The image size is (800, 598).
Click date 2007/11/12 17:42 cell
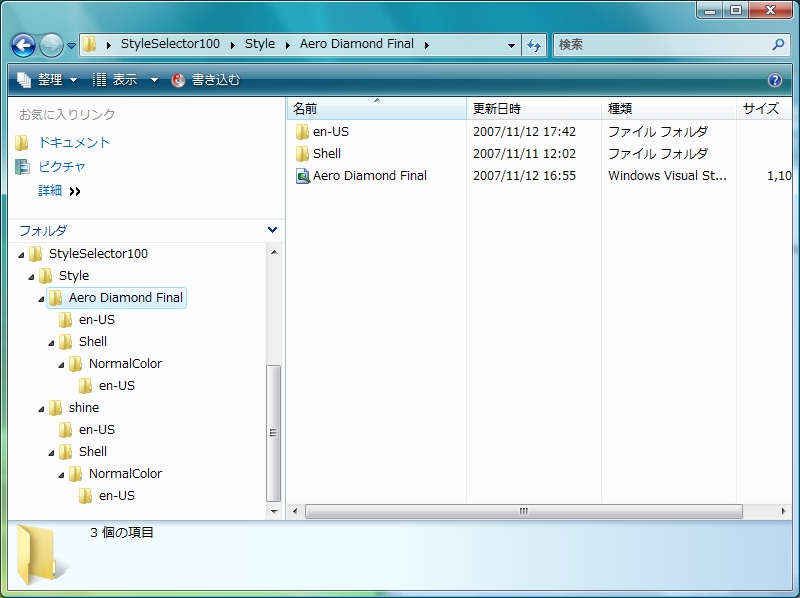(x=524, y=132)
